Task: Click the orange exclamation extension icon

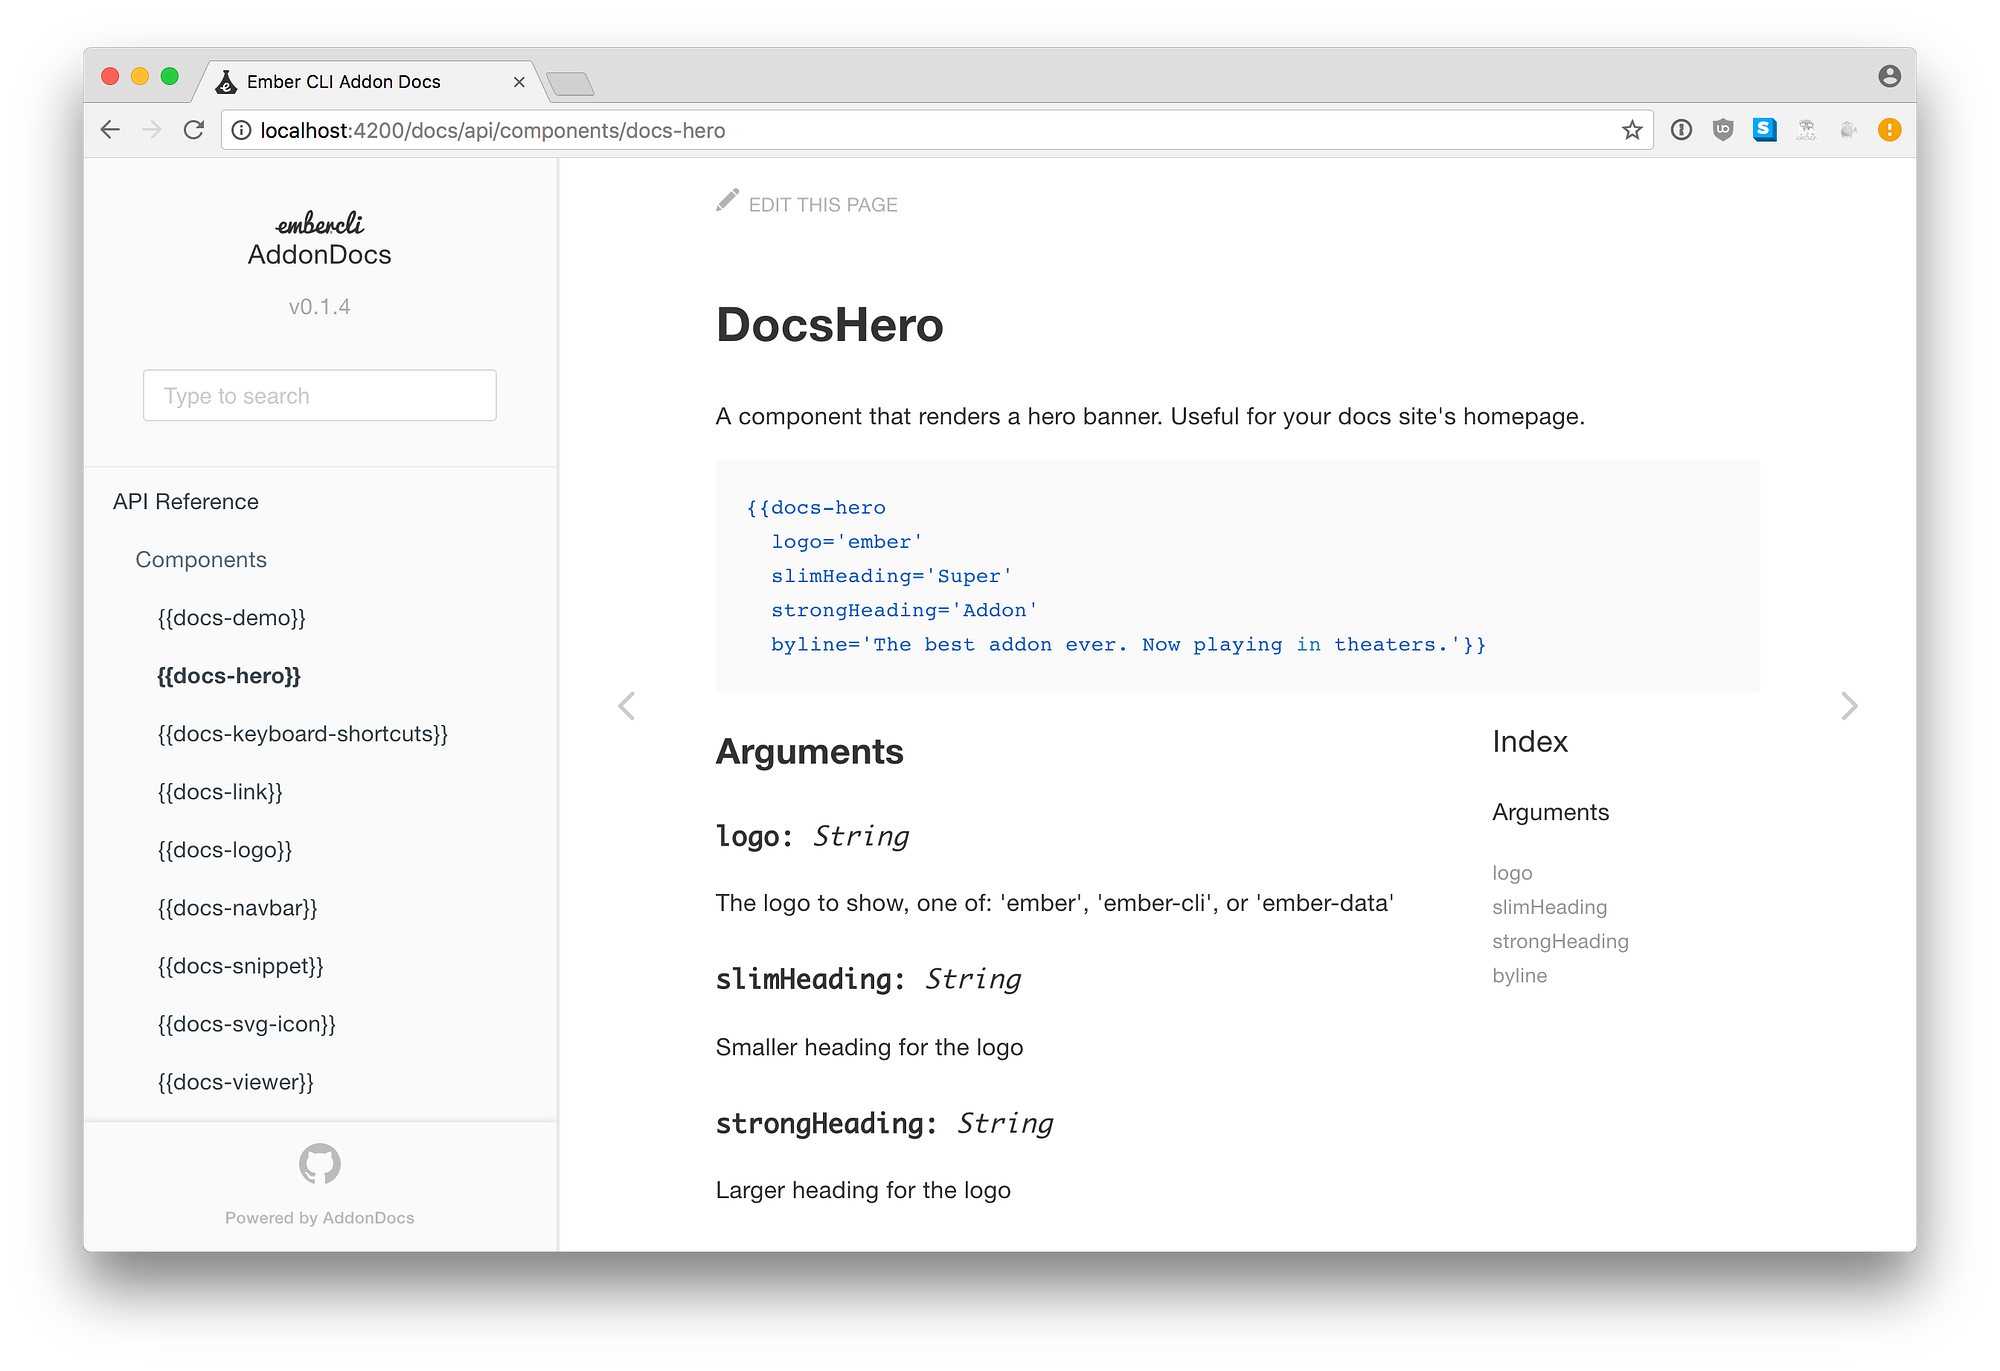Action: [1888, 129]
